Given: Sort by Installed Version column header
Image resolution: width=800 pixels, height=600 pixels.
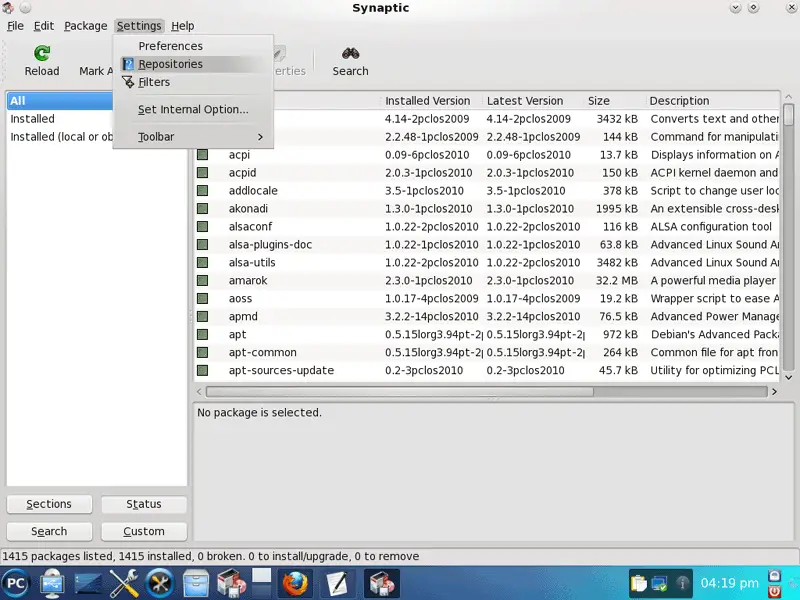Looking at the screenshot, I should pos(432,101).
